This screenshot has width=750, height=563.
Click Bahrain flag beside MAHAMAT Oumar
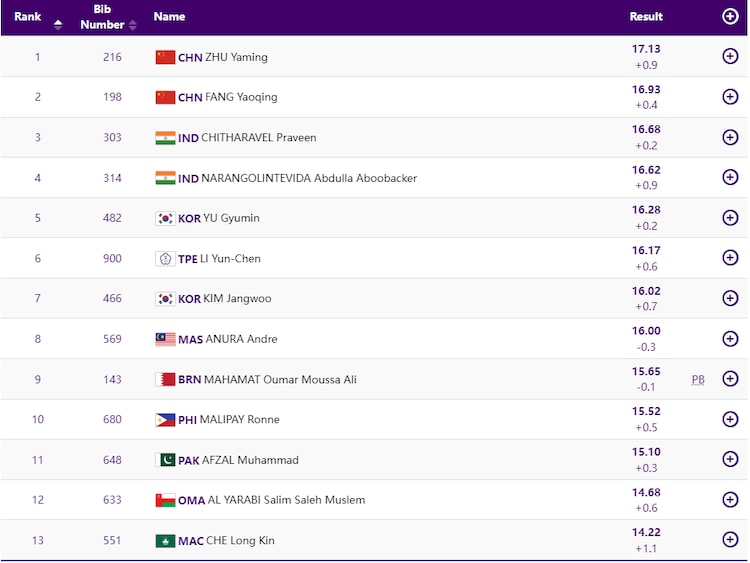tap(165, 379)
